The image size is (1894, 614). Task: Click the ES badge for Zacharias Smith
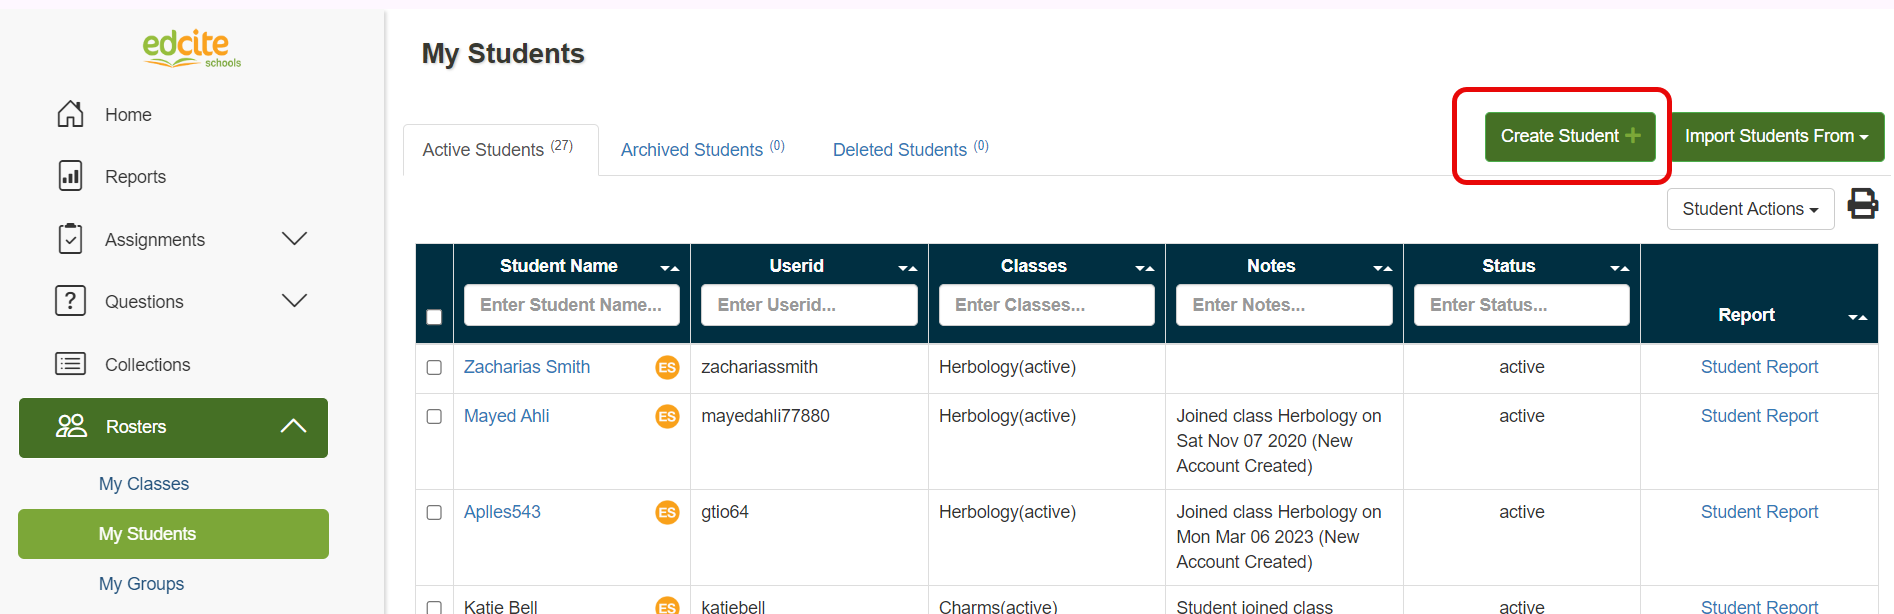667,367
